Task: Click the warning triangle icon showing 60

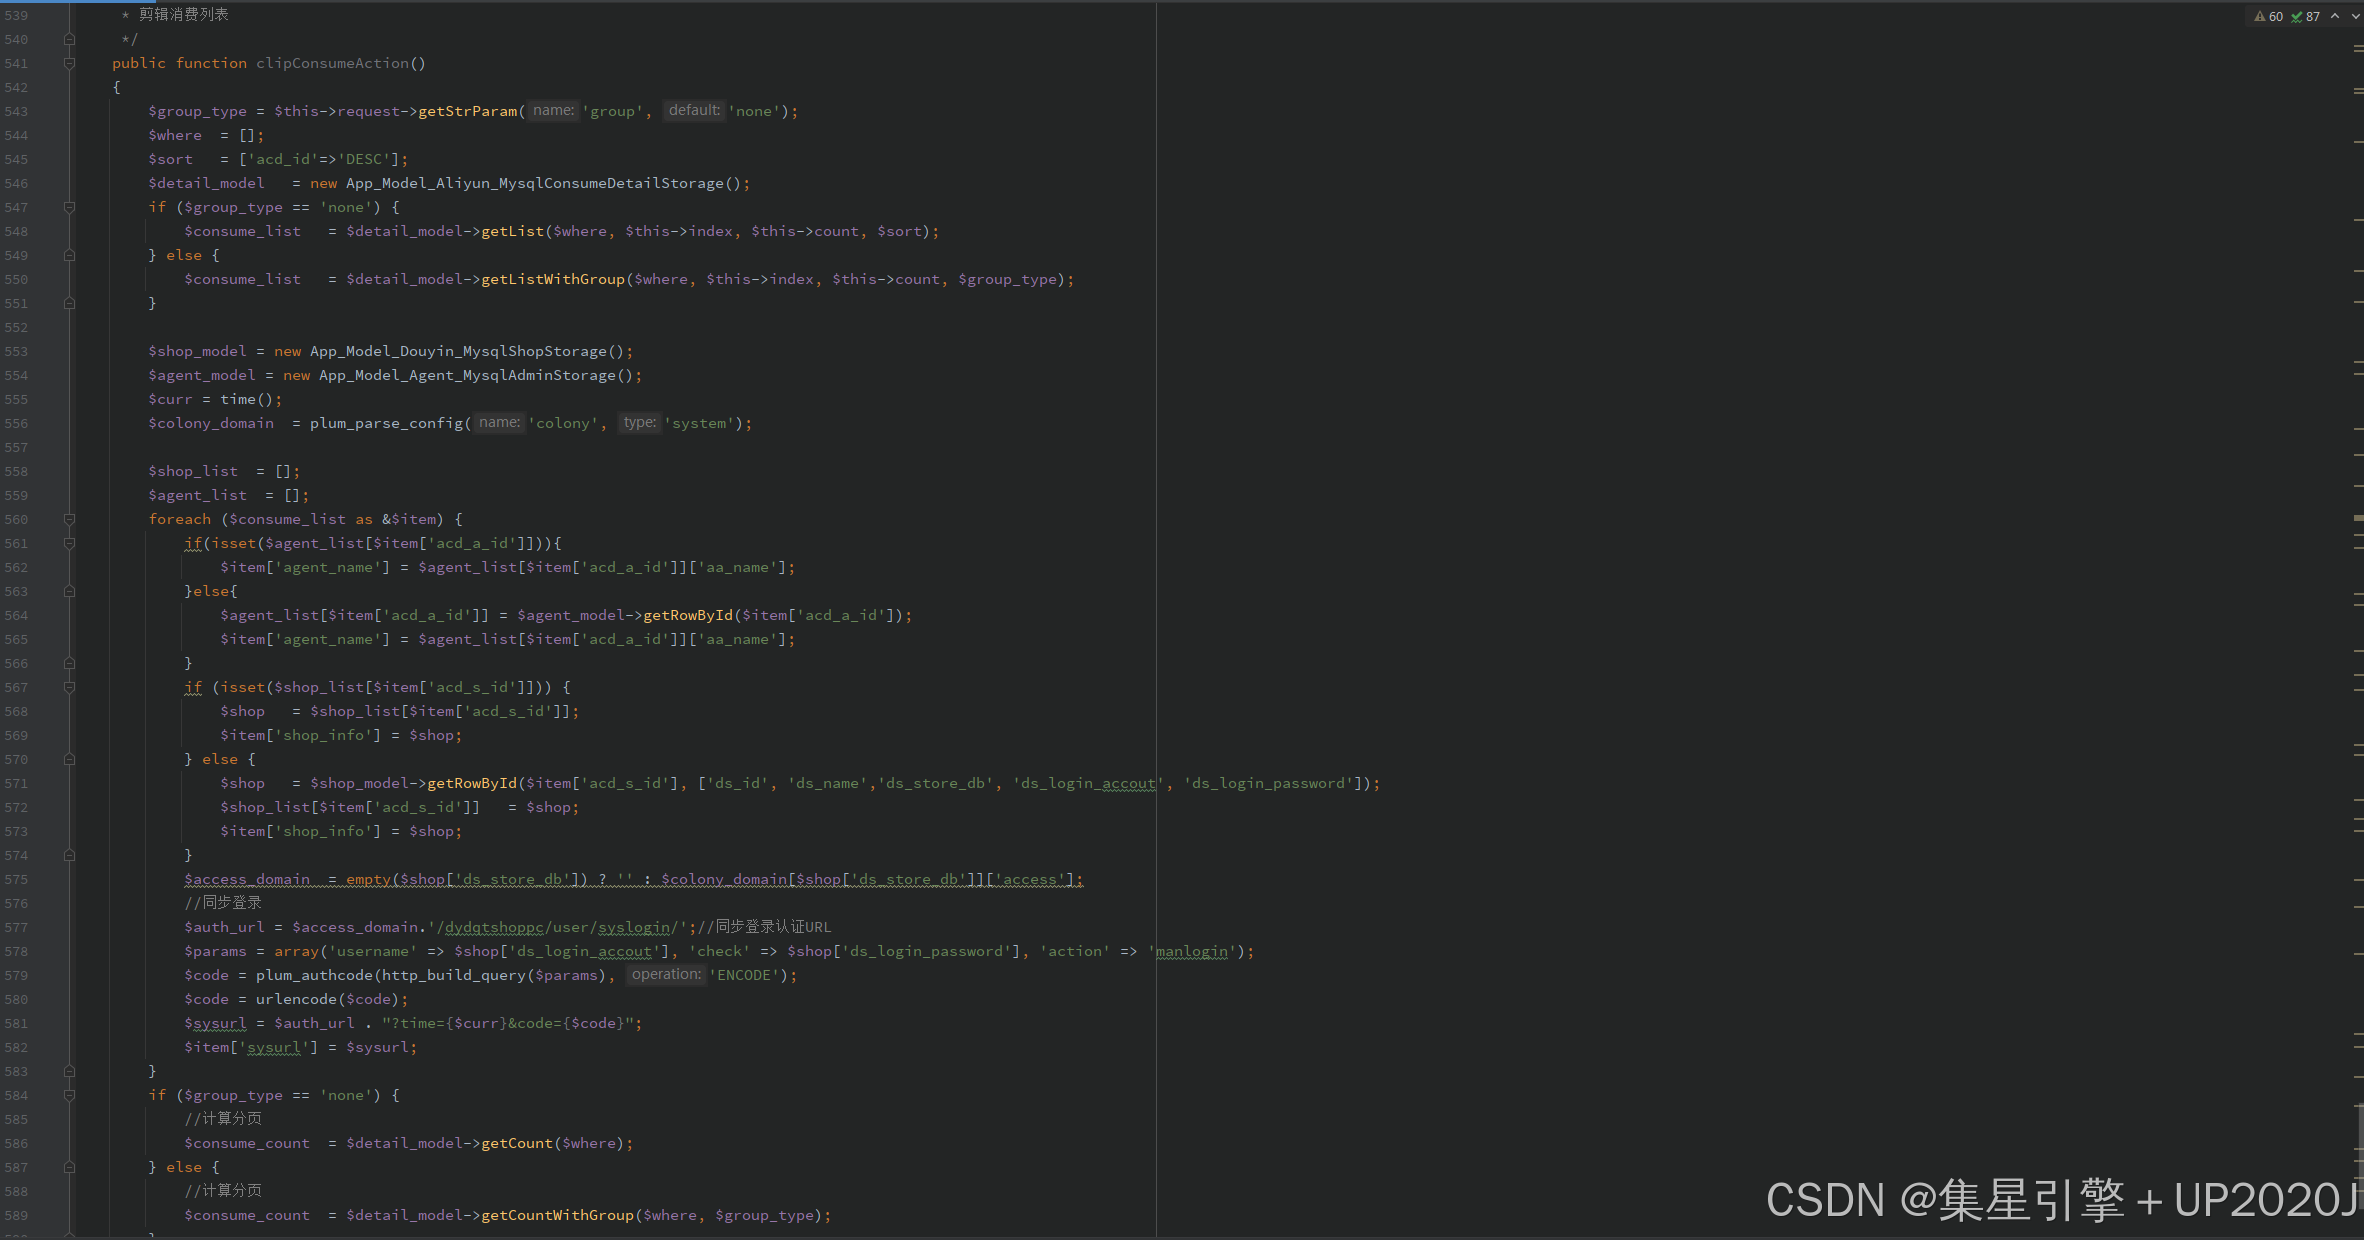Action: point(2260,16)
